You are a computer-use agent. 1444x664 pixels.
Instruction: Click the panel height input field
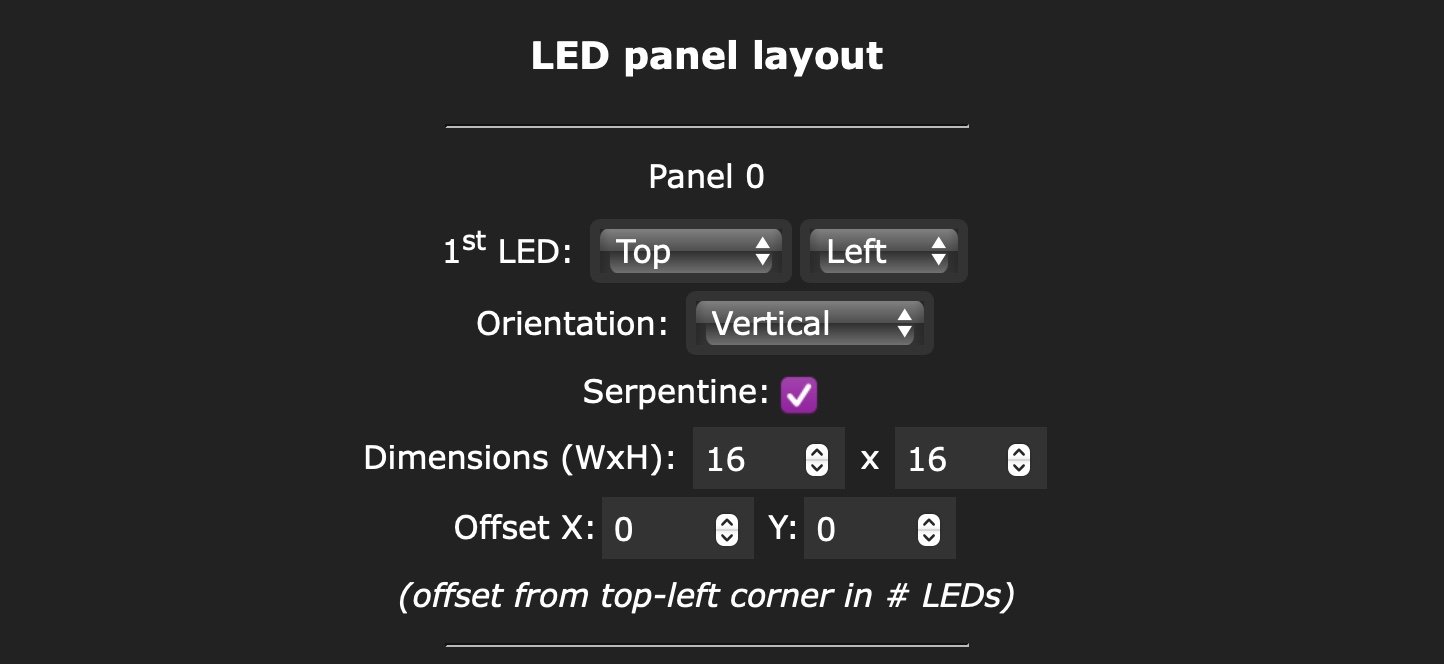coord(950,458)
